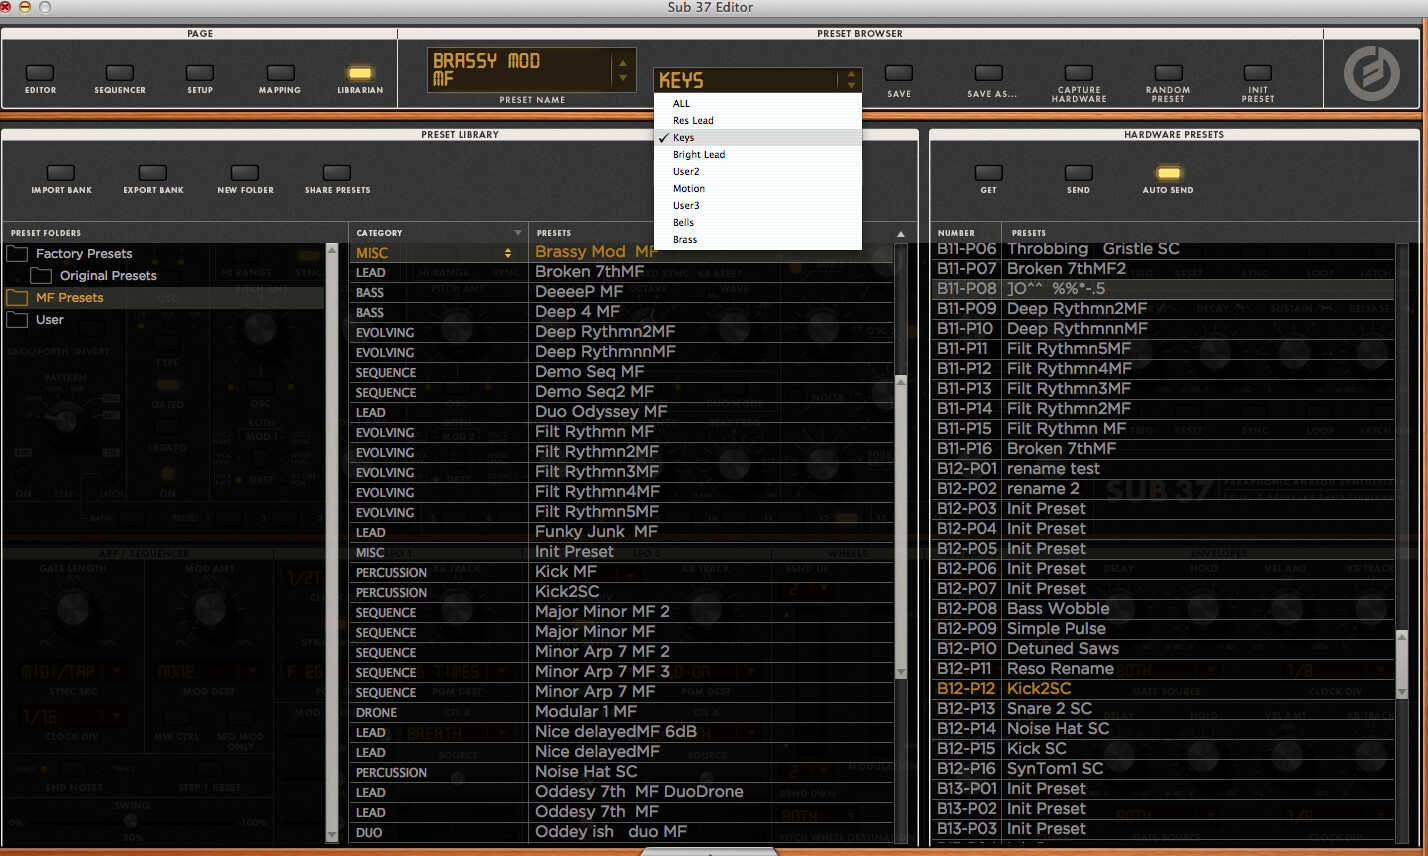Viewport: 1428px width, 856px height.
Task: Select the Factory Presets folder label
Action: click(x=84, y=254)
